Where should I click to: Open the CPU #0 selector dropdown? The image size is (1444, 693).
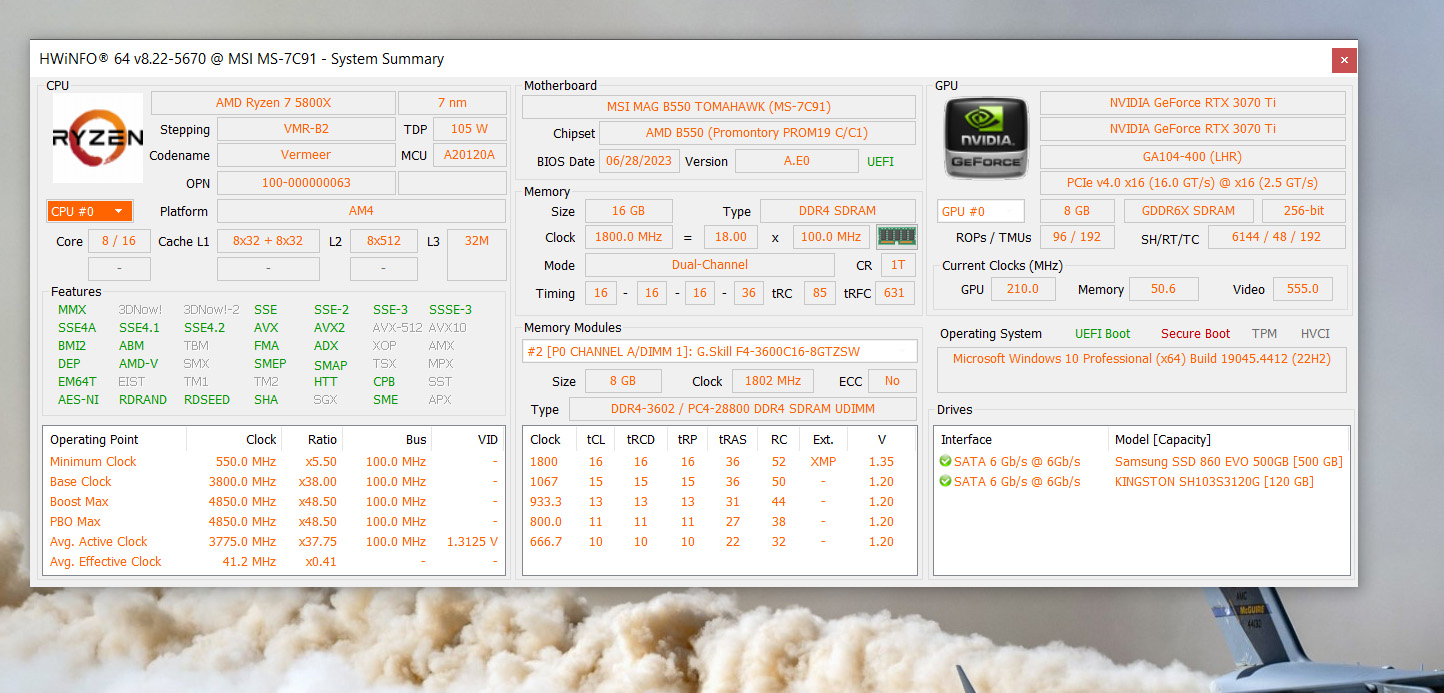click(x=89, y=211)
